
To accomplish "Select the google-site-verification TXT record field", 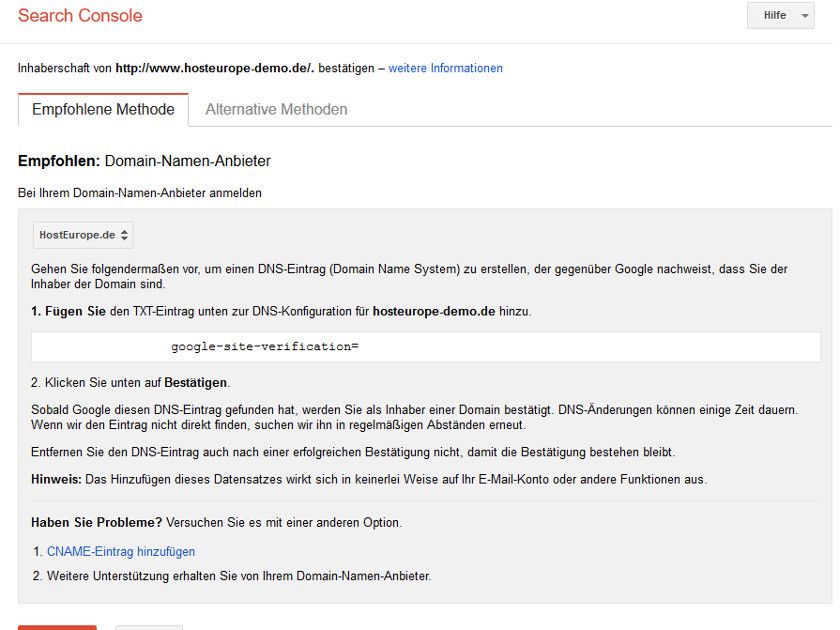I will pos(425,347).
